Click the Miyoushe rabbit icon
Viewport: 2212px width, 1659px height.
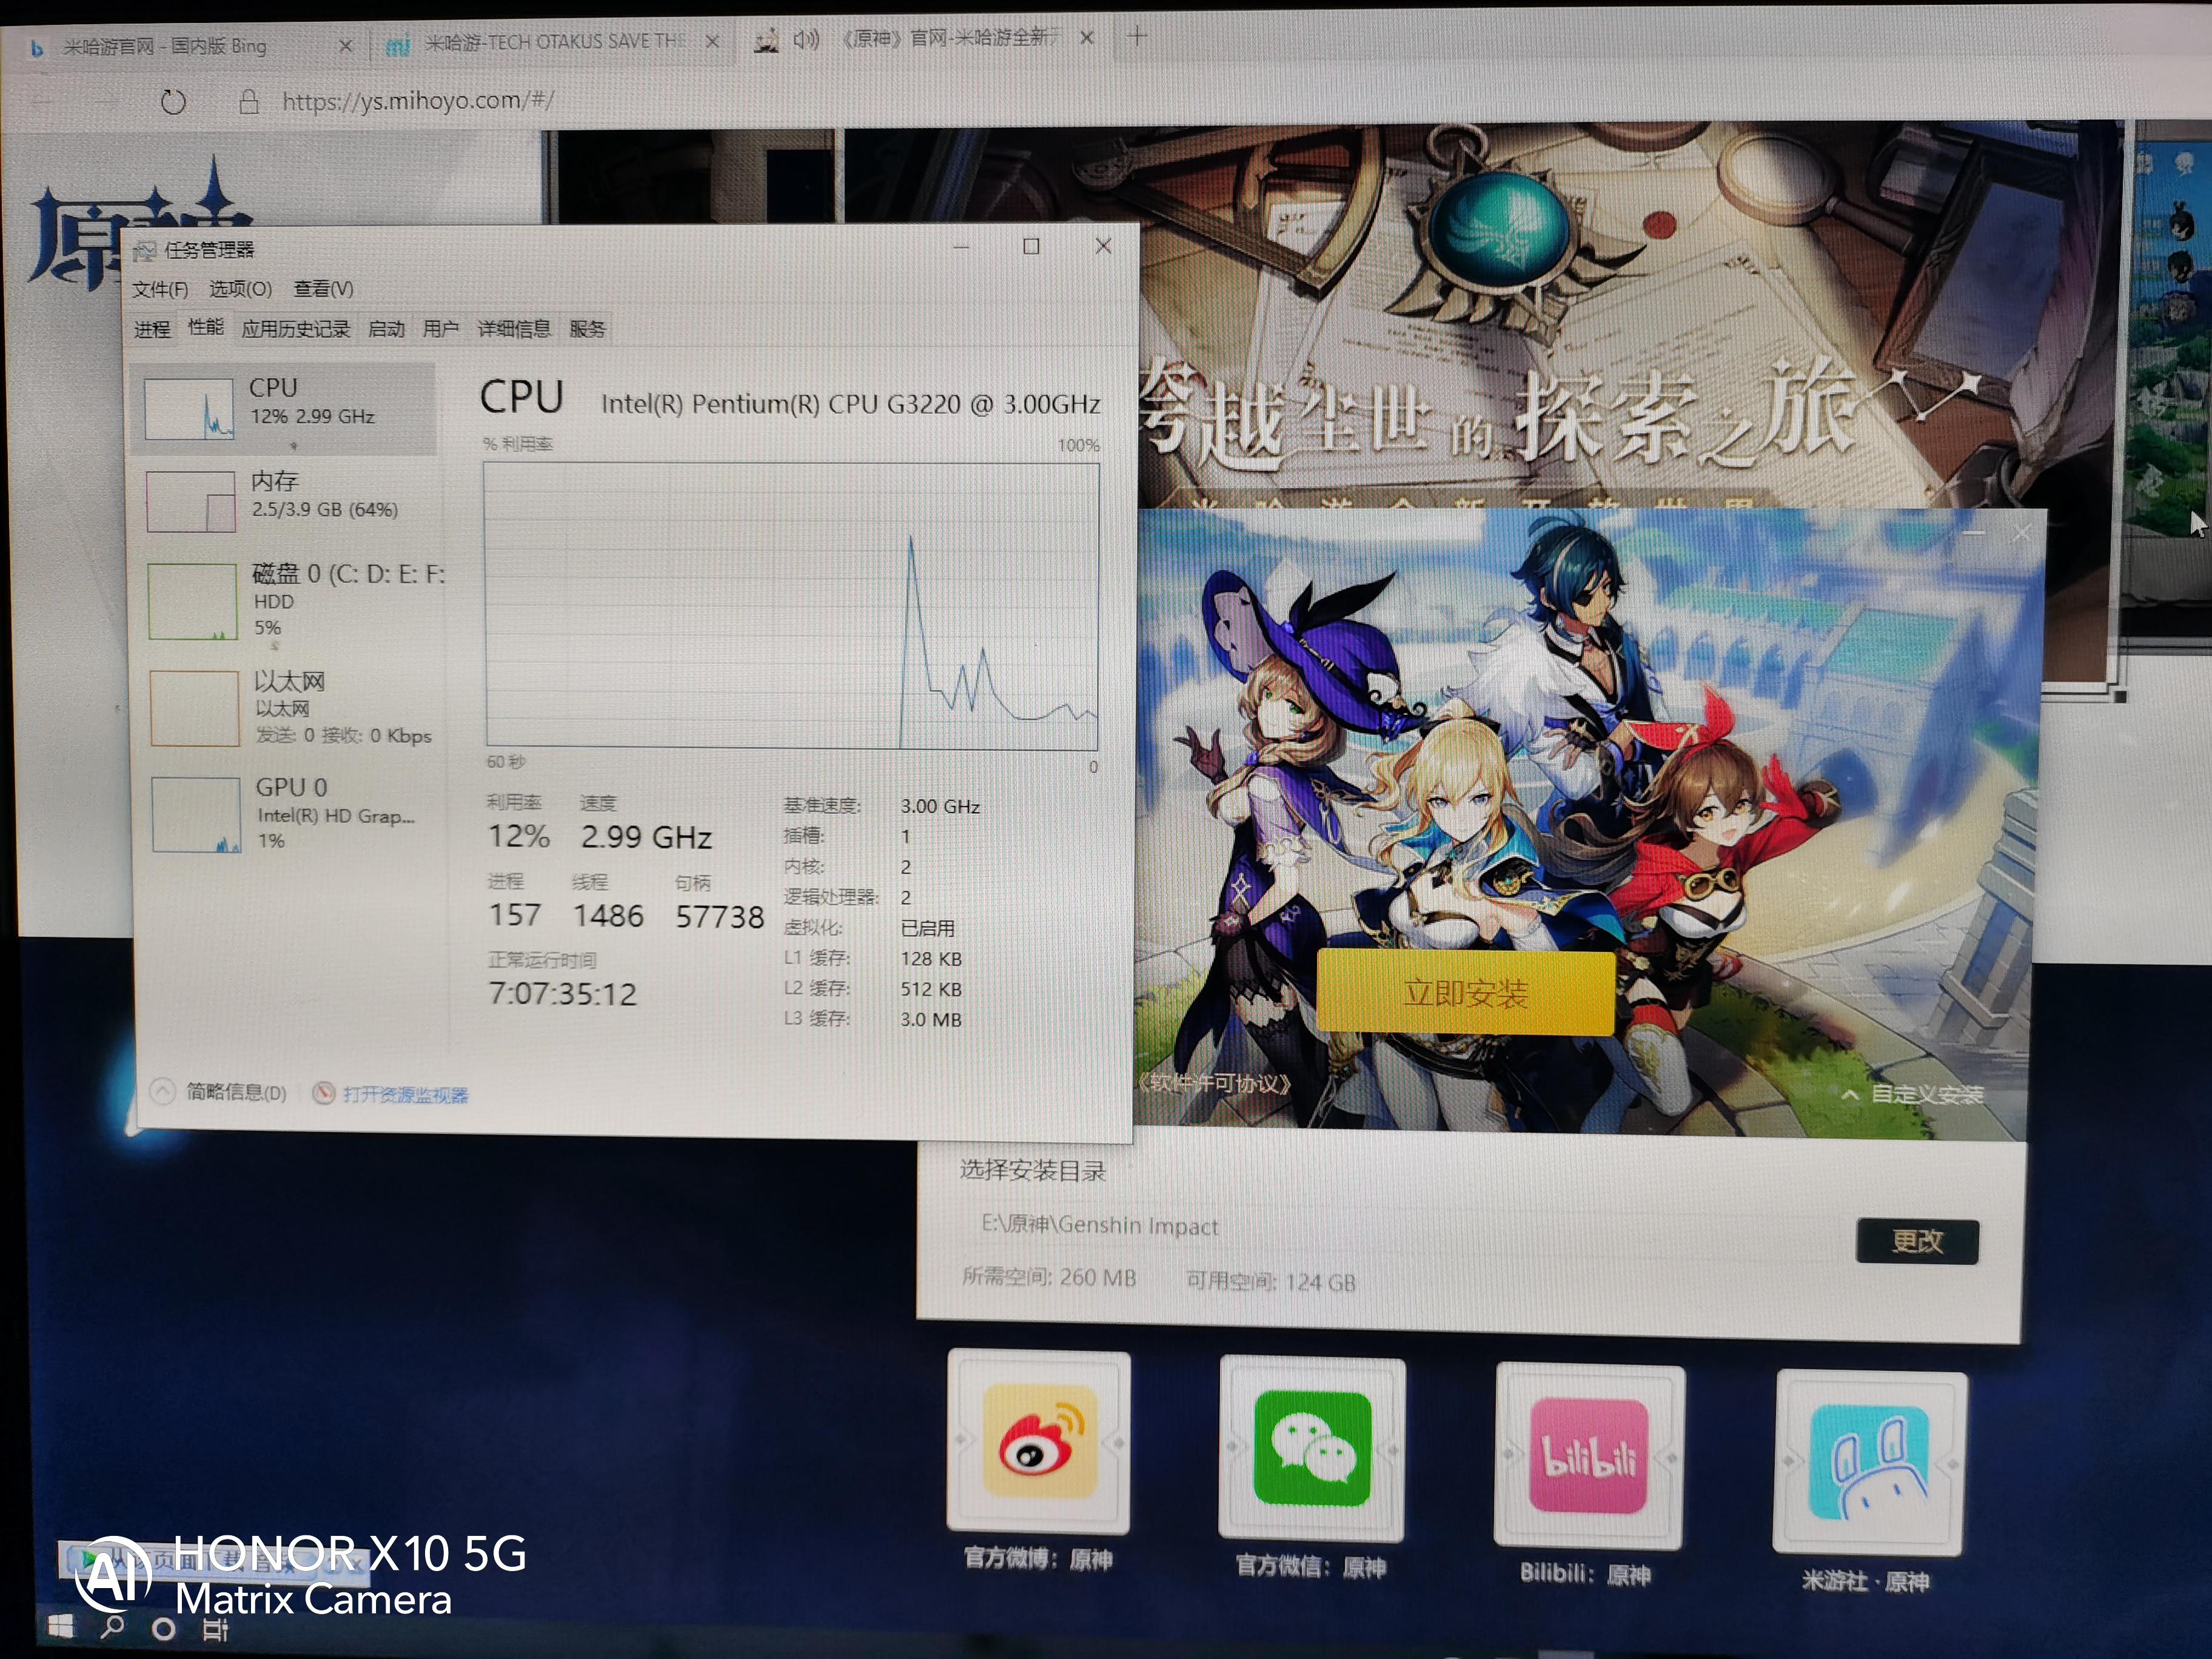pos(1869,1462)
